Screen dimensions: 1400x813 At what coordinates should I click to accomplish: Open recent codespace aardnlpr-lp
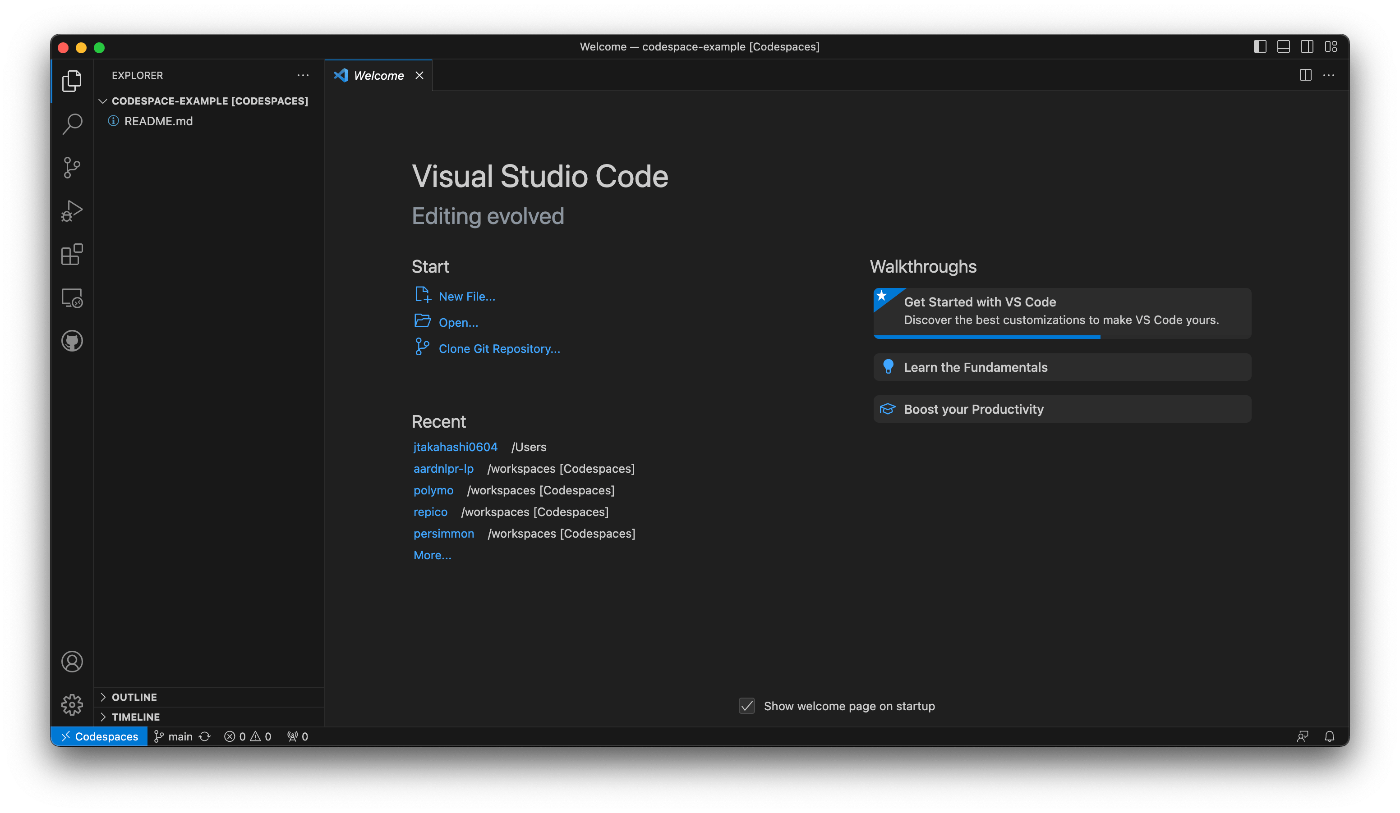coord(444,469)
